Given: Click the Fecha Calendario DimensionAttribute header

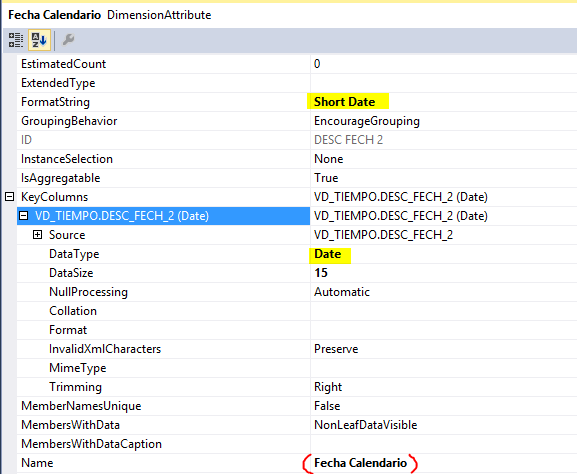Looking at the screenshot, I should 110,15.
